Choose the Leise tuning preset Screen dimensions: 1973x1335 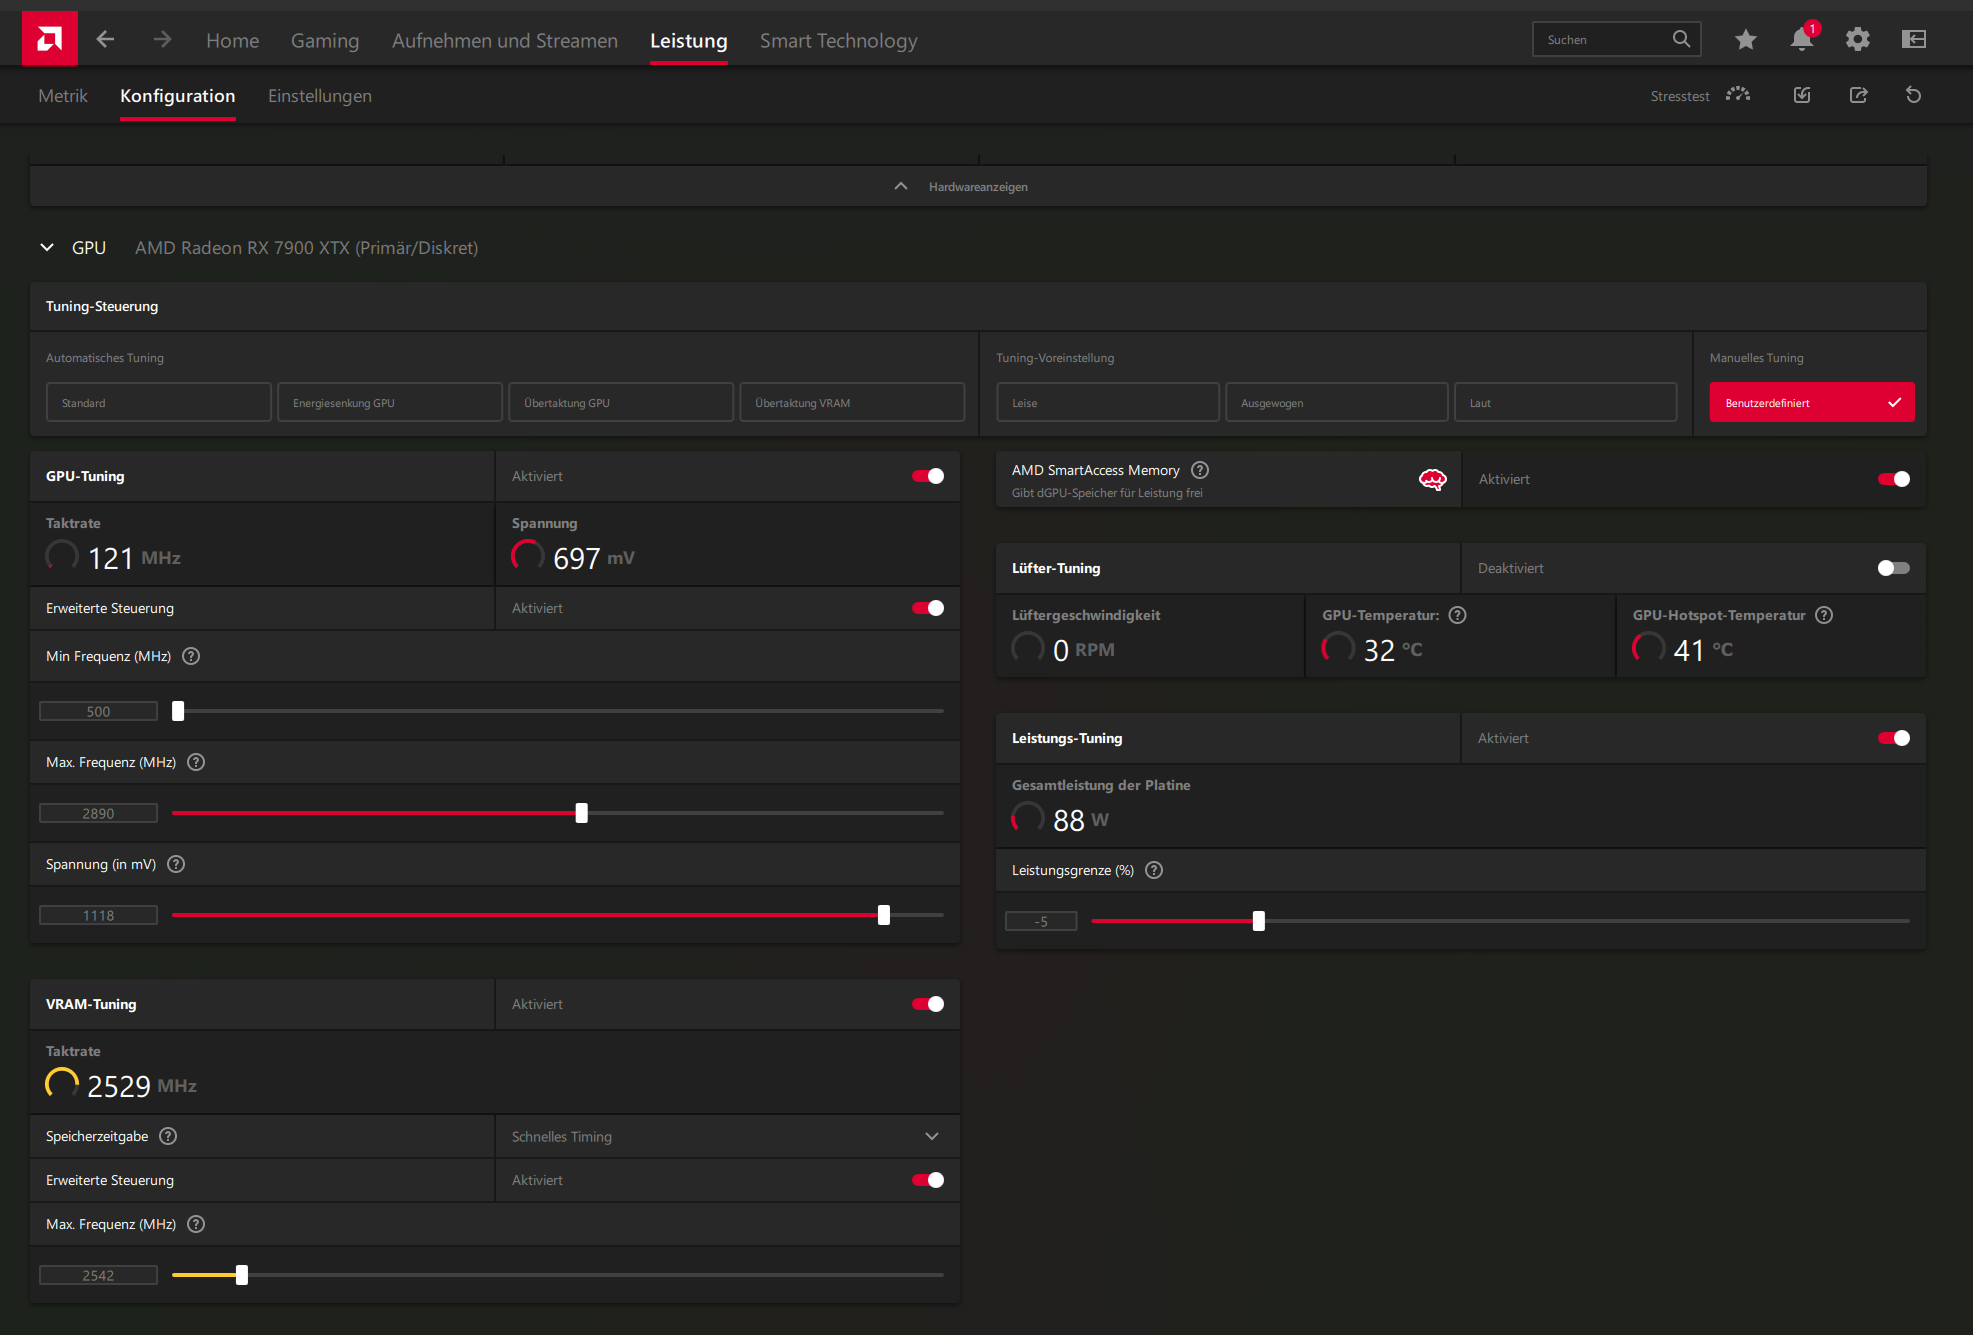tap(1107, 402)
